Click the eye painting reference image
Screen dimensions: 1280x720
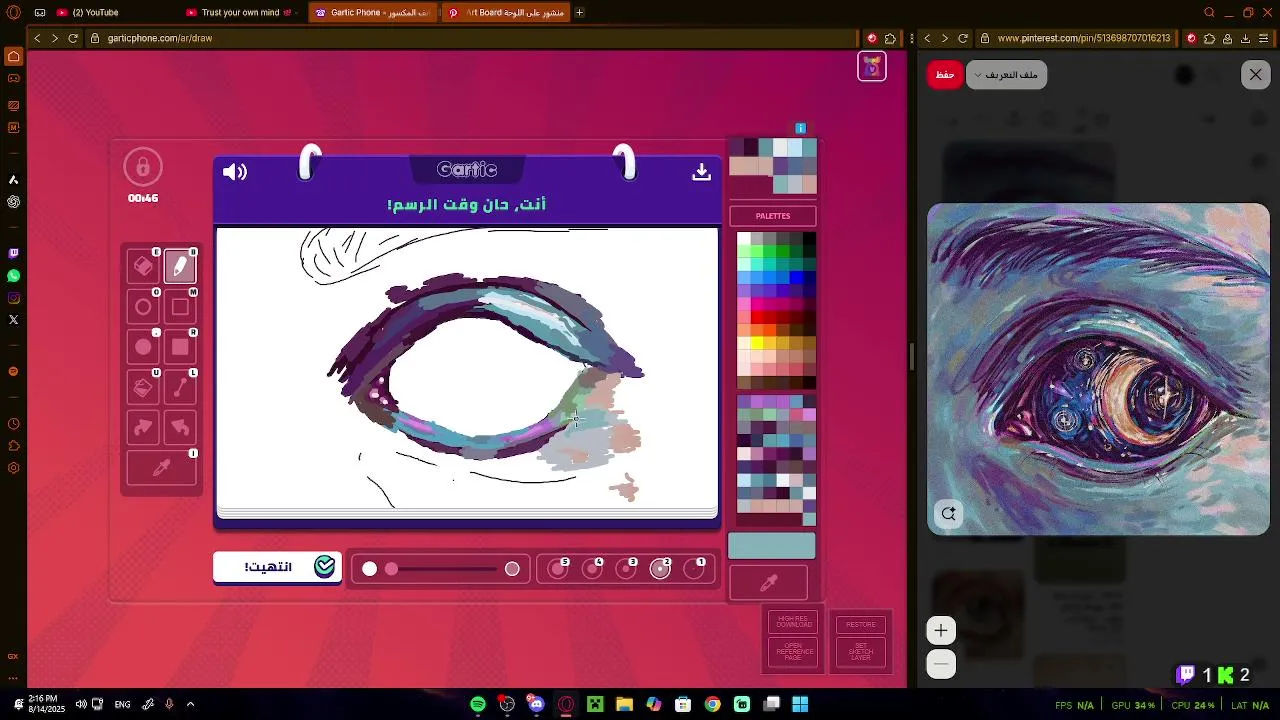tap(1098, 369)
